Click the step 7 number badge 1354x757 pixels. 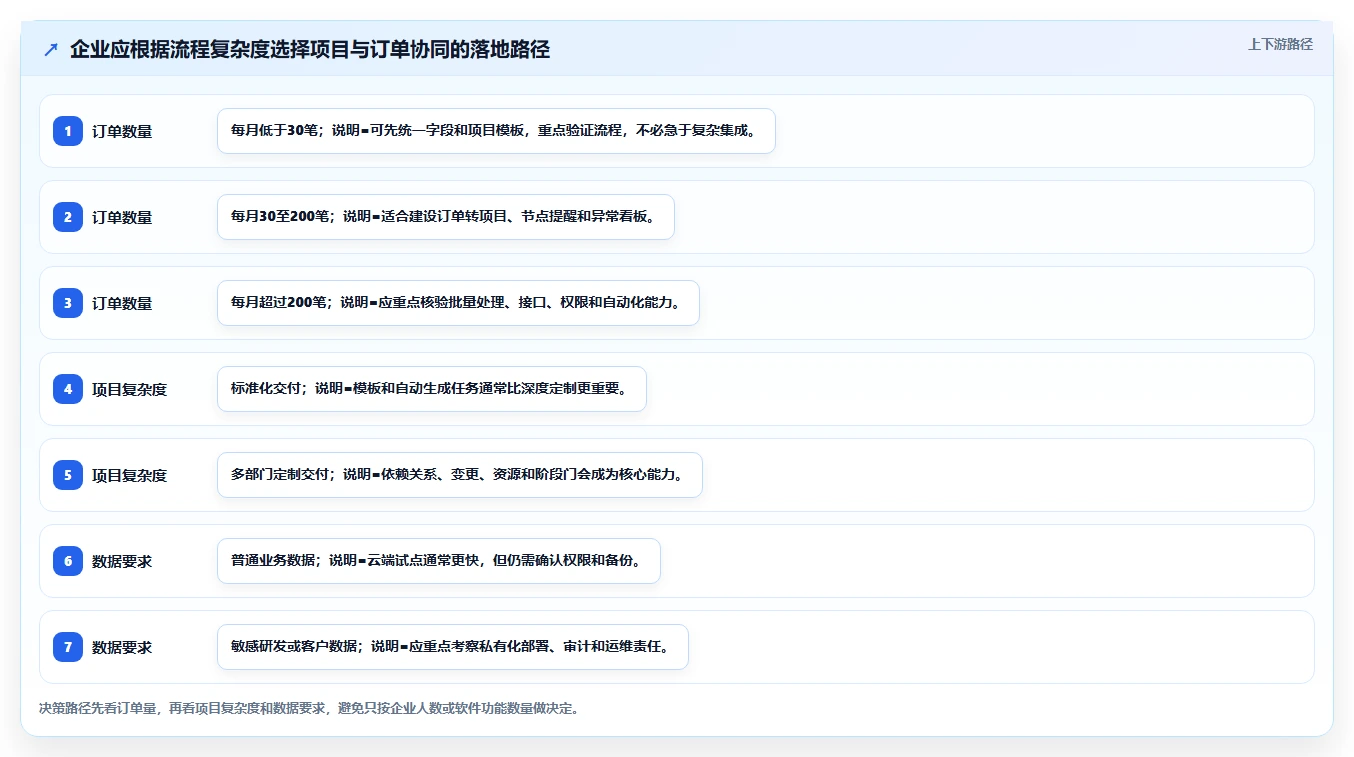click(68, 647)
